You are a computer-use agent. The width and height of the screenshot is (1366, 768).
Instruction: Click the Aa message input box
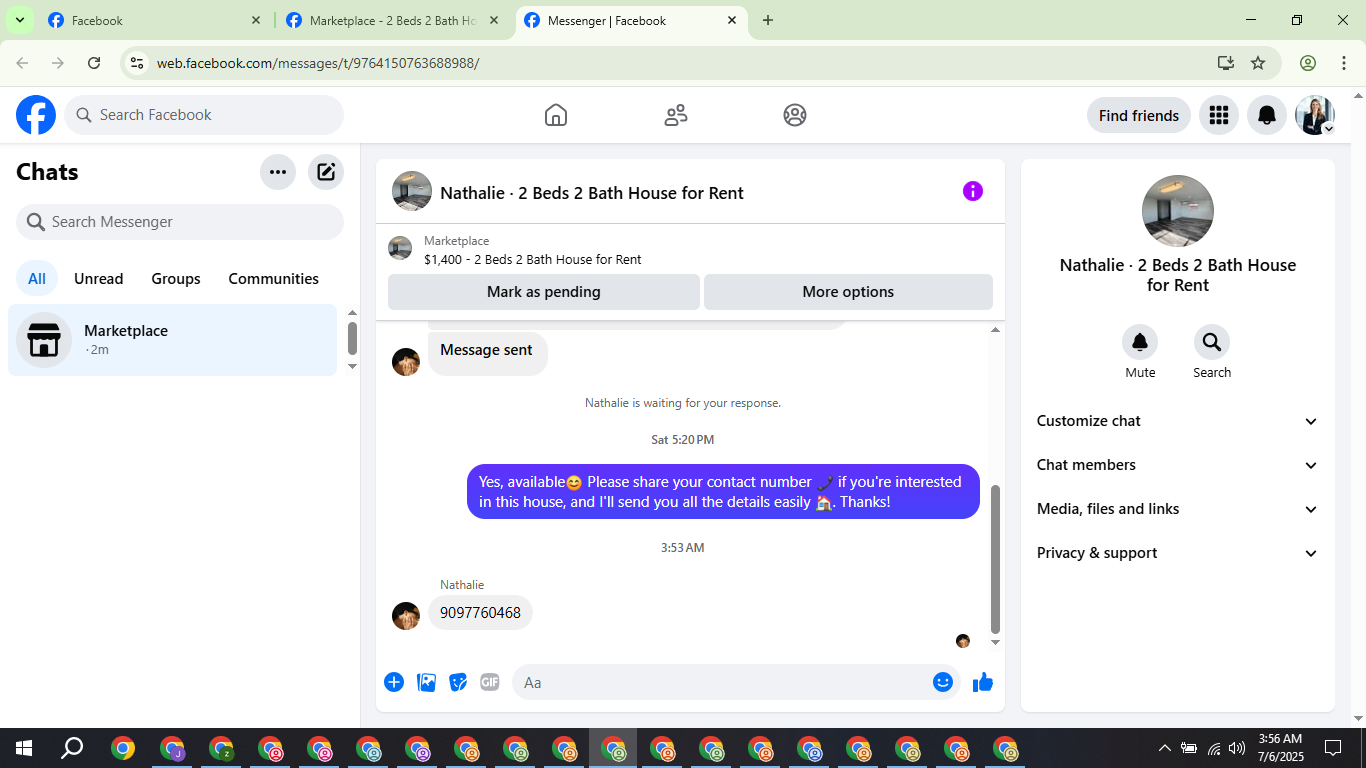(736, 682)
